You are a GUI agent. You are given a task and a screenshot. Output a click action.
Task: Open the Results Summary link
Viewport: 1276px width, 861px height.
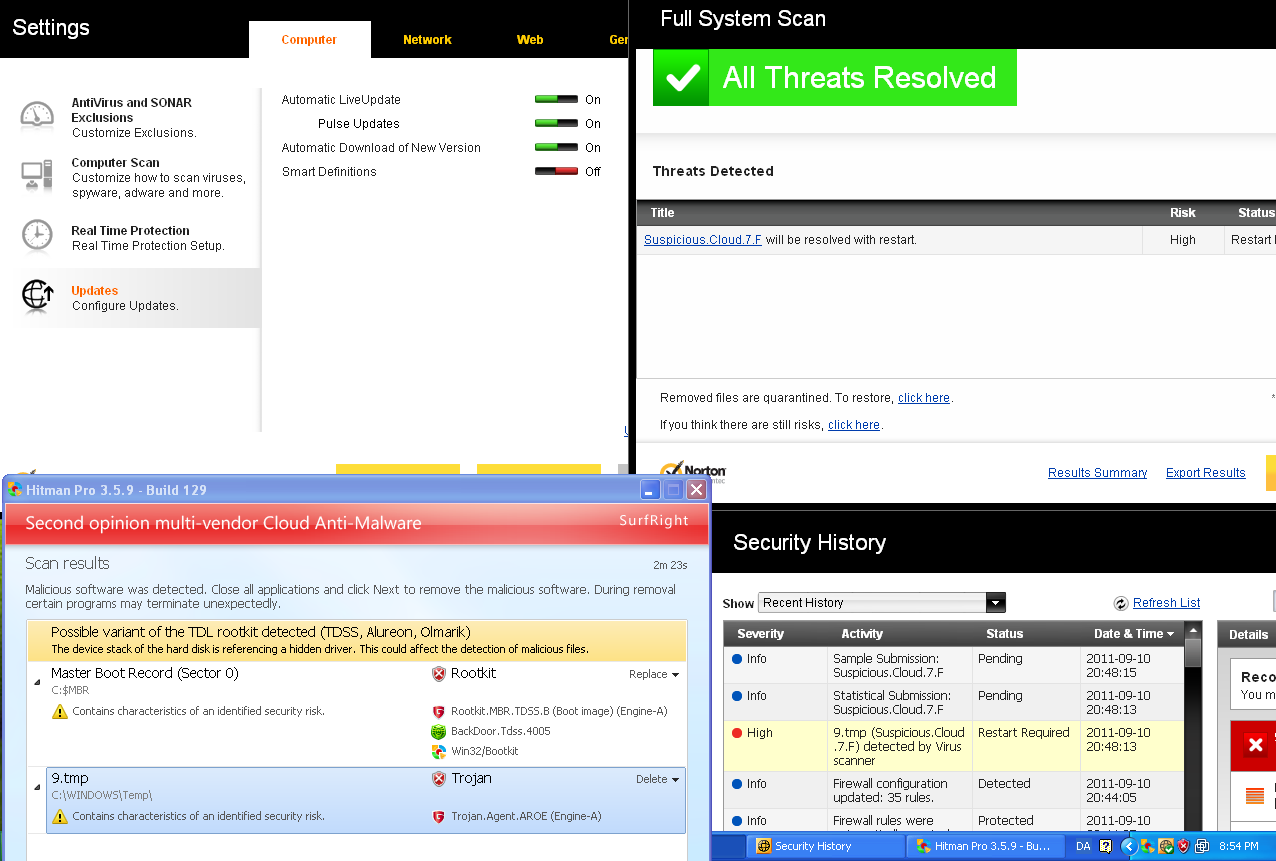[x=1097, y=473]
